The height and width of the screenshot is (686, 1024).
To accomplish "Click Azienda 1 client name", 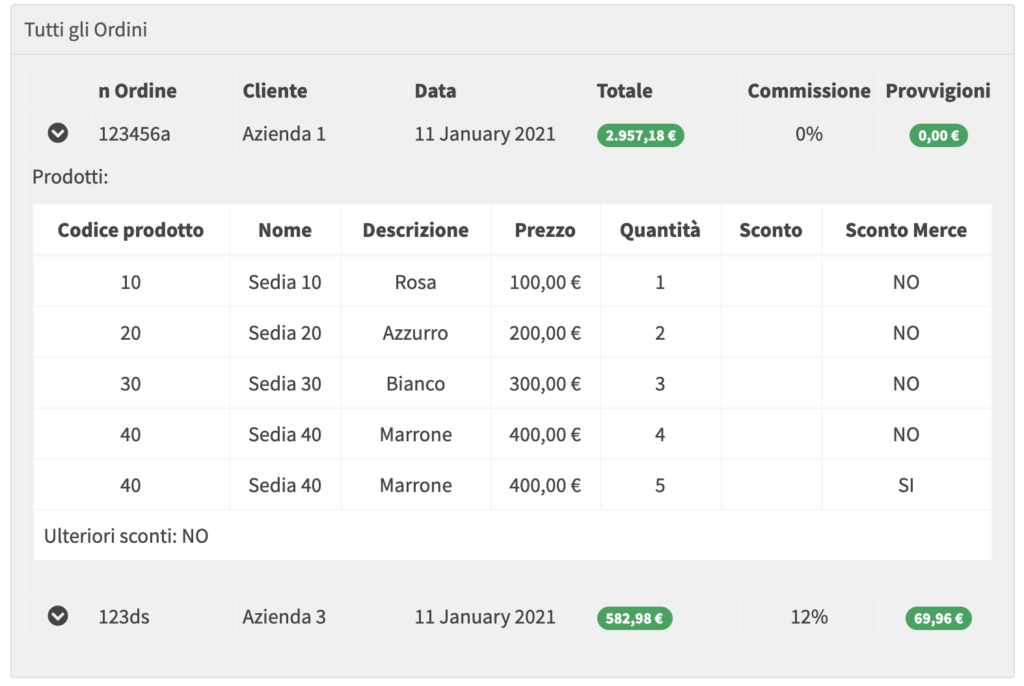I will [x=284, y=134].
